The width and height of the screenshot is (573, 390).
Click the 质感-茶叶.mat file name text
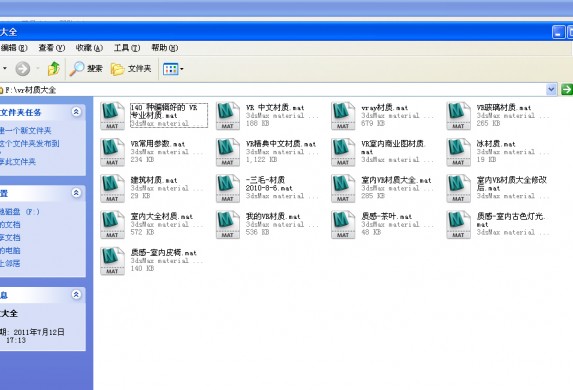387,216
